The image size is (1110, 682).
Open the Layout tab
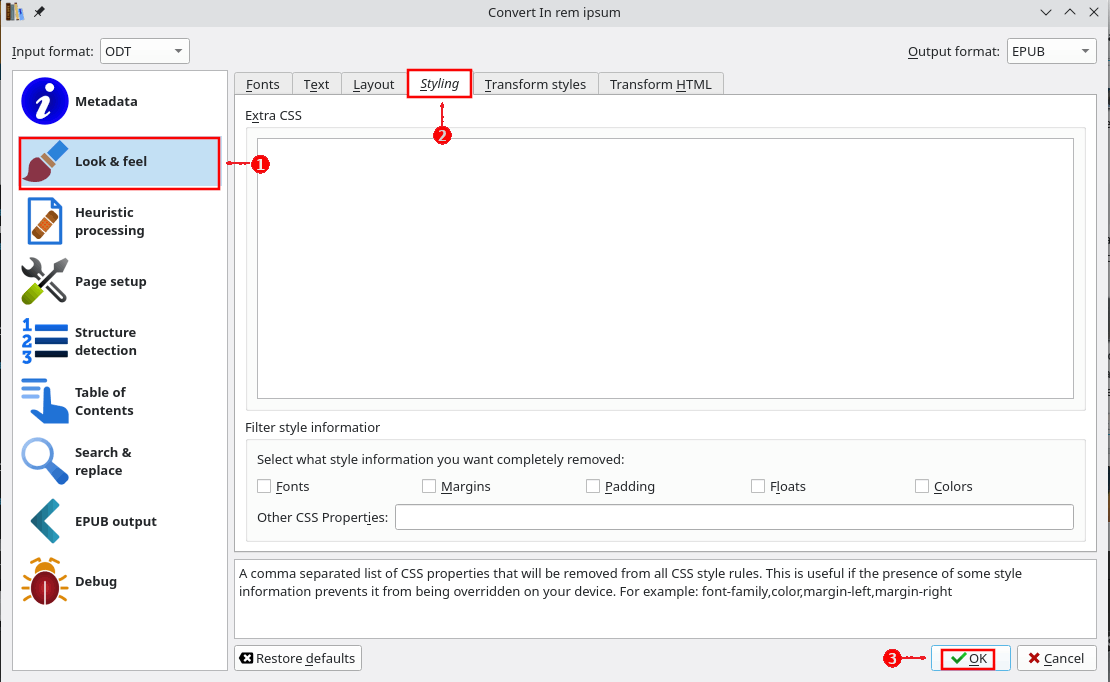(x=373, y=85)
